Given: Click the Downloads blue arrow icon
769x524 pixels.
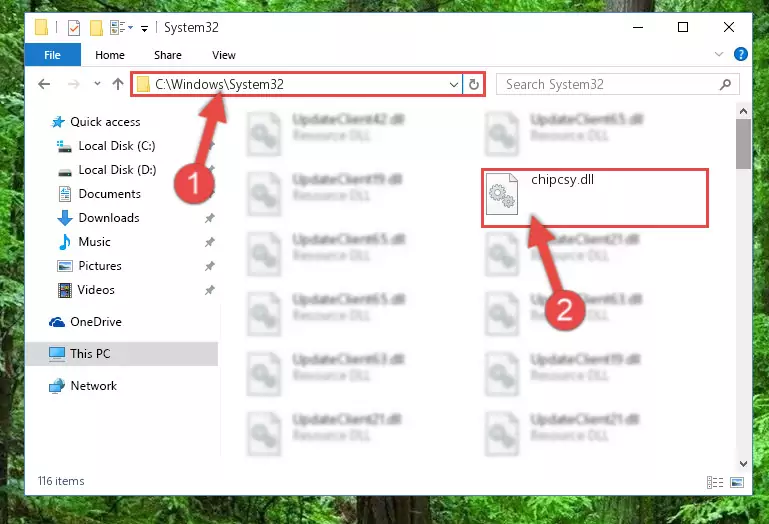Looking at the screenshot, I should pyautogui.click(x=65, y=218).
